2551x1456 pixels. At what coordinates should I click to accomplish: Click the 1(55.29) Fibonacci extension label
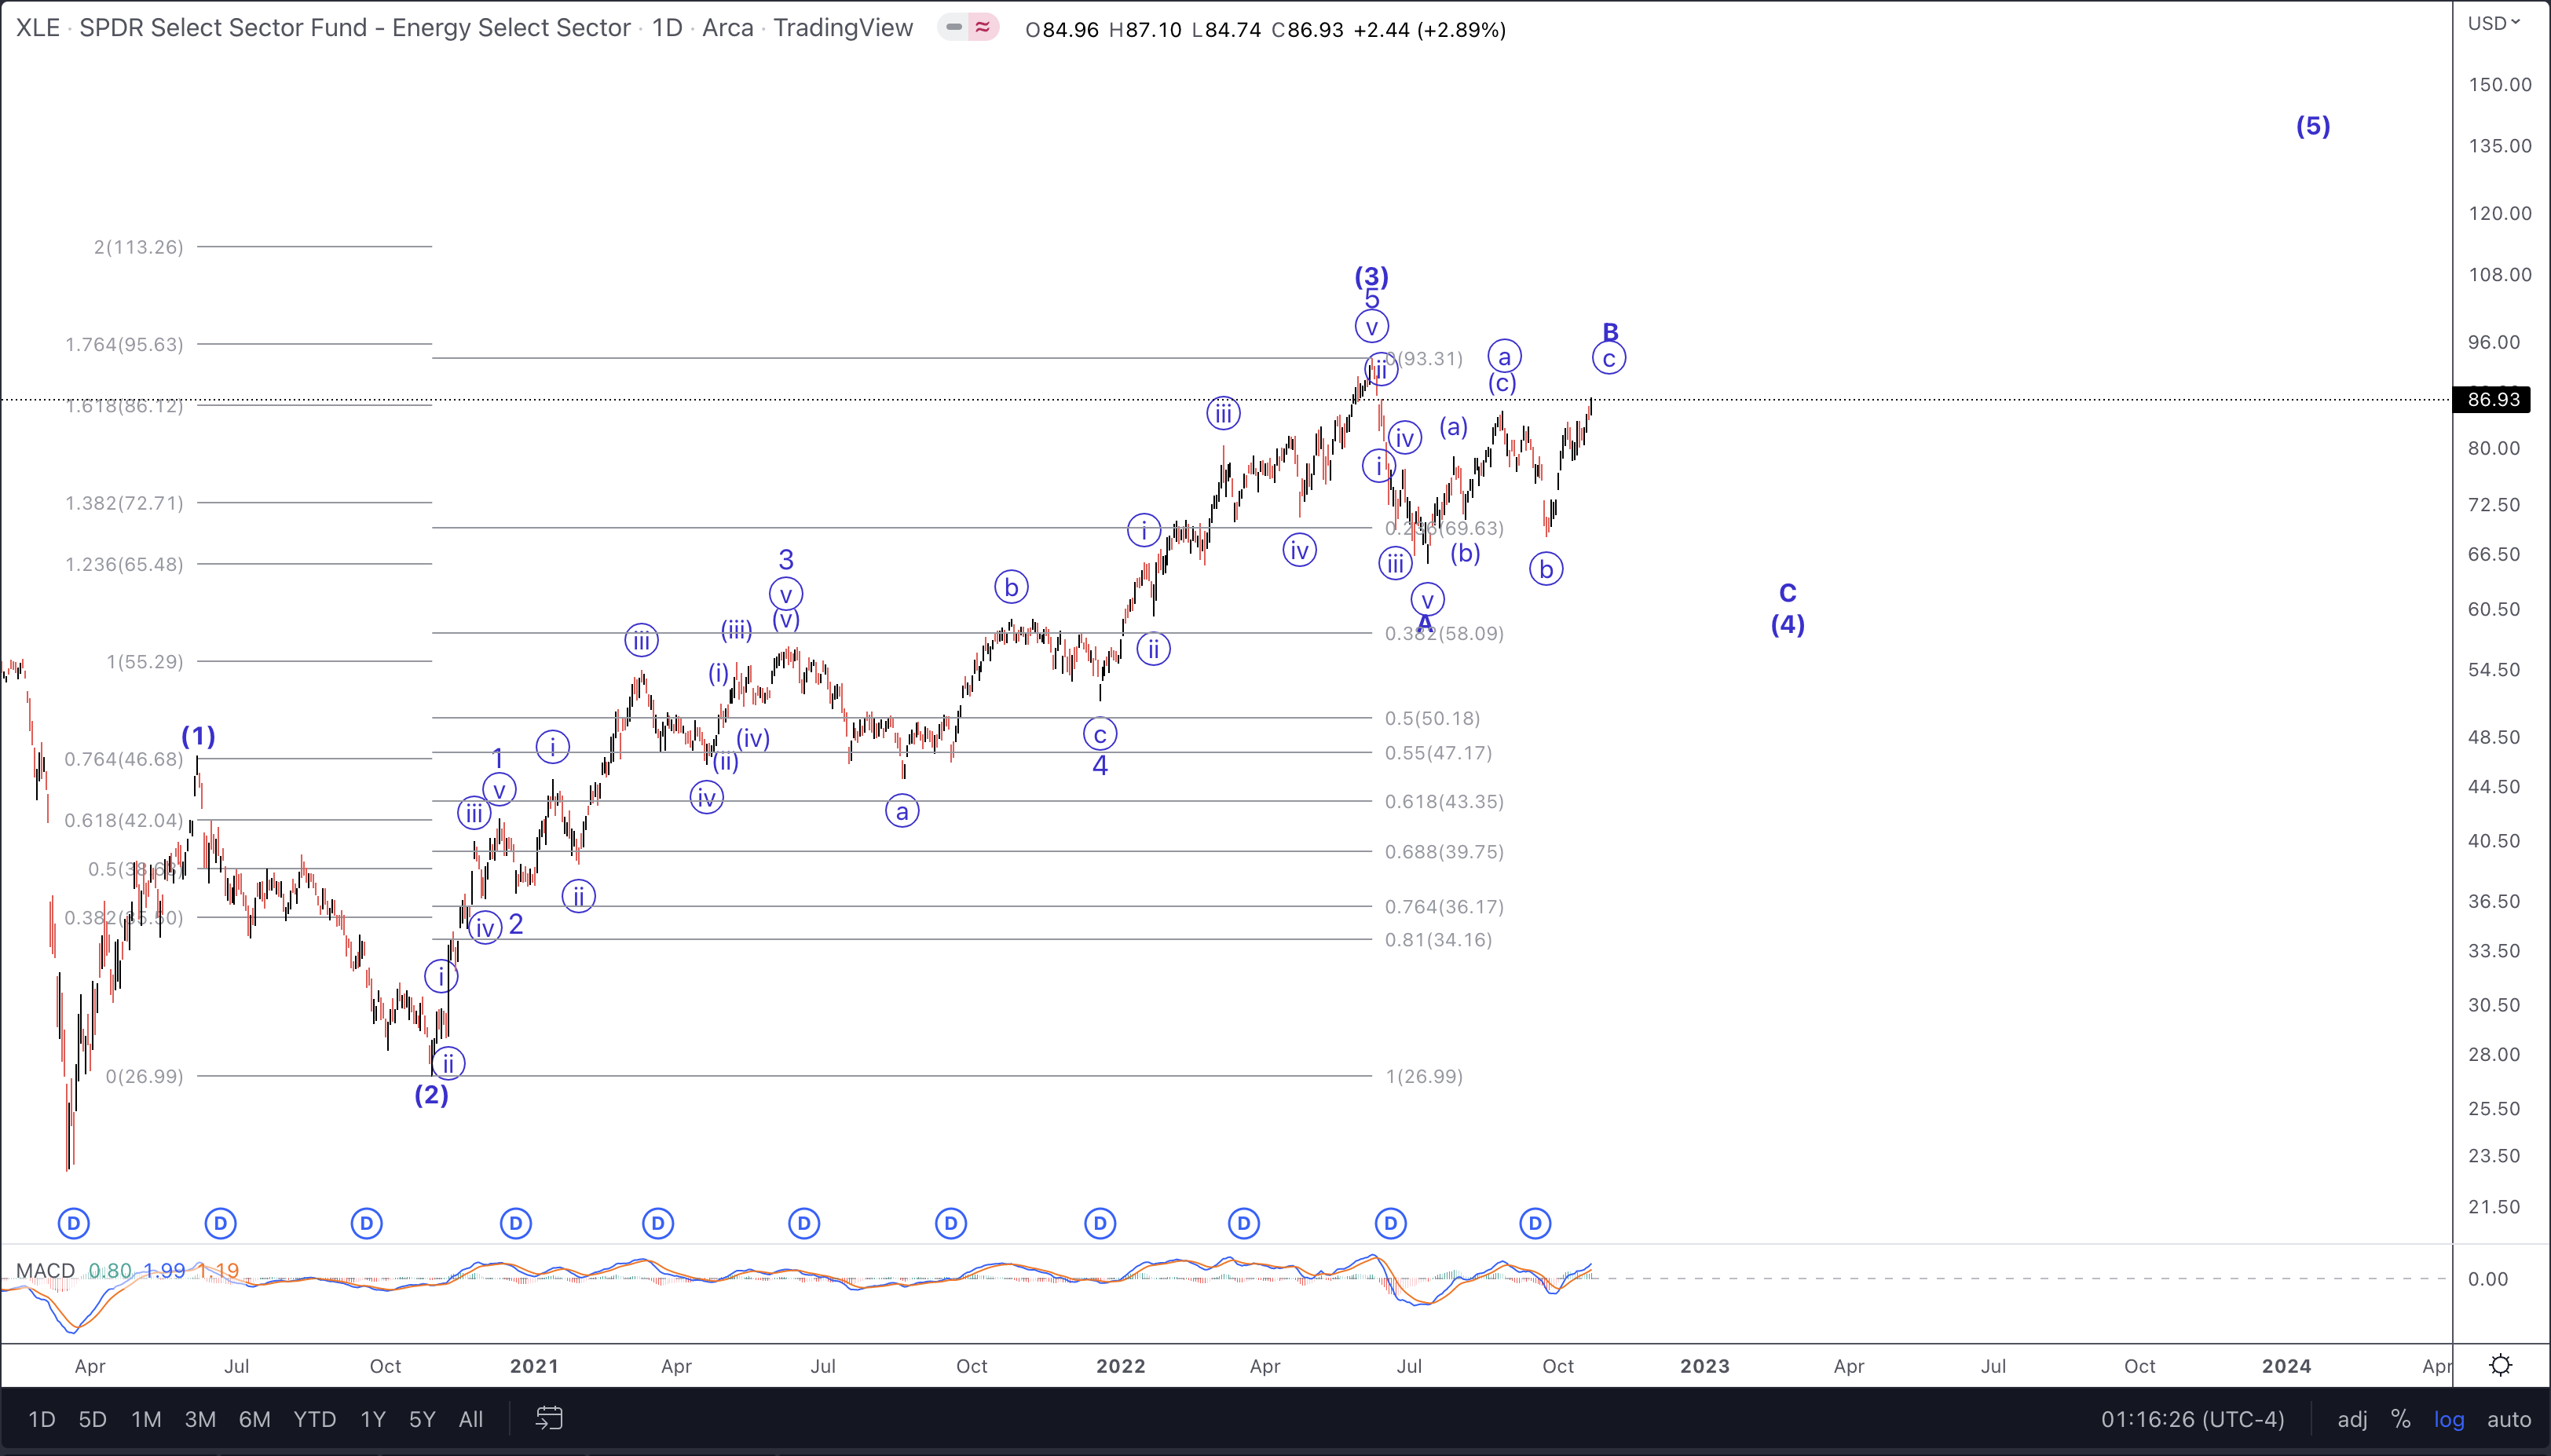pyautogui.click(x=145, y=662)
